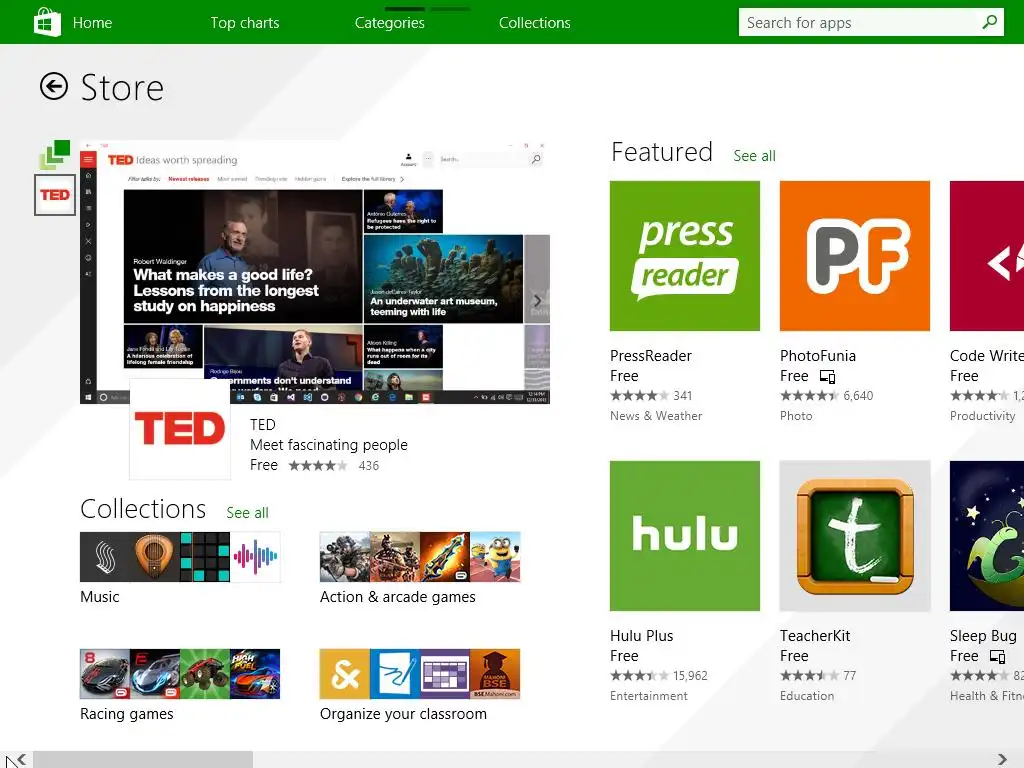Screen dimensions: 1024x768
Task: Open High Fuel racing game icon
Action: tap(255, 674)
